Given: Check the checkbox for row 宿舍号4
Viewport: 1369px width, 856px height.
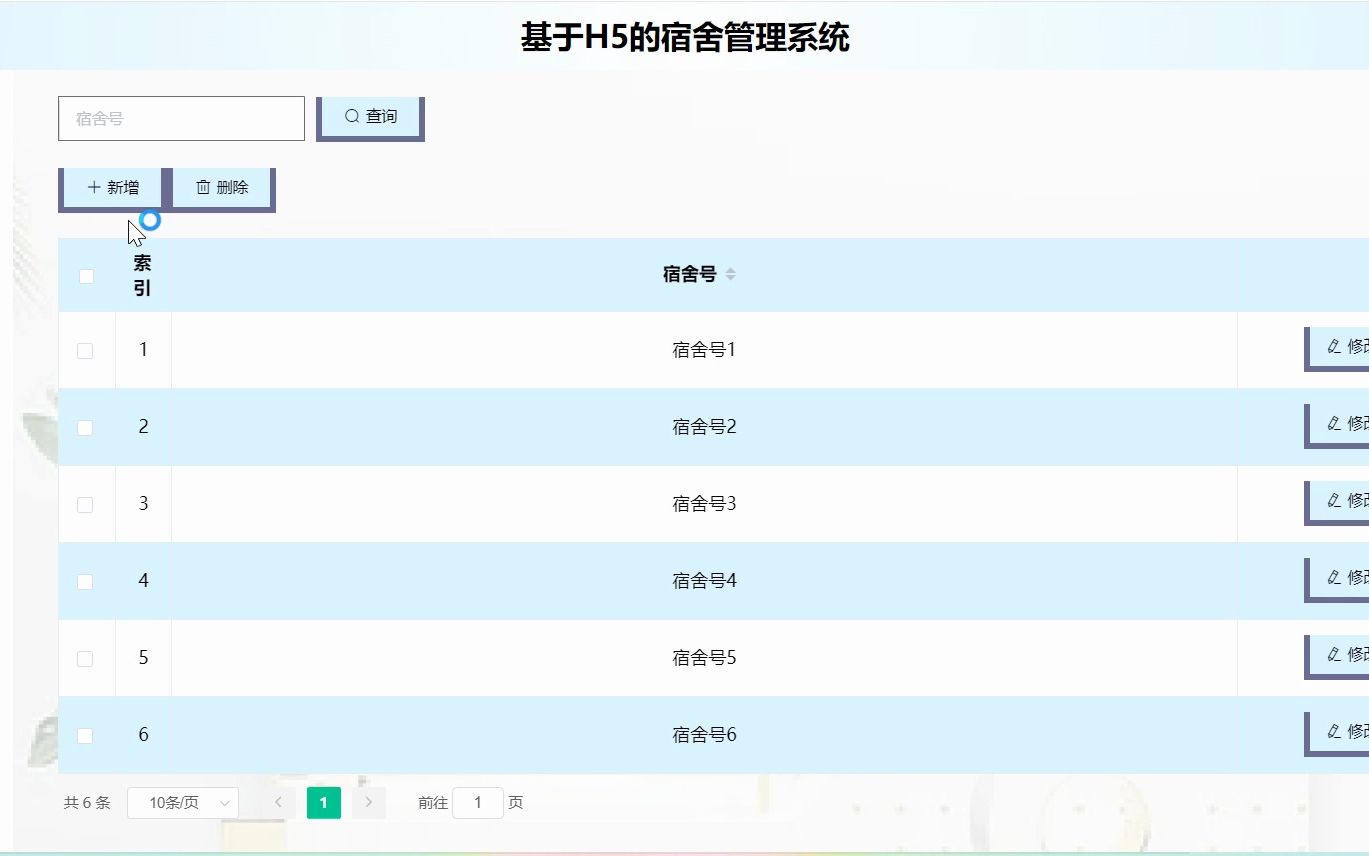Looking at the screenshot, I should [x=85, y=581].
